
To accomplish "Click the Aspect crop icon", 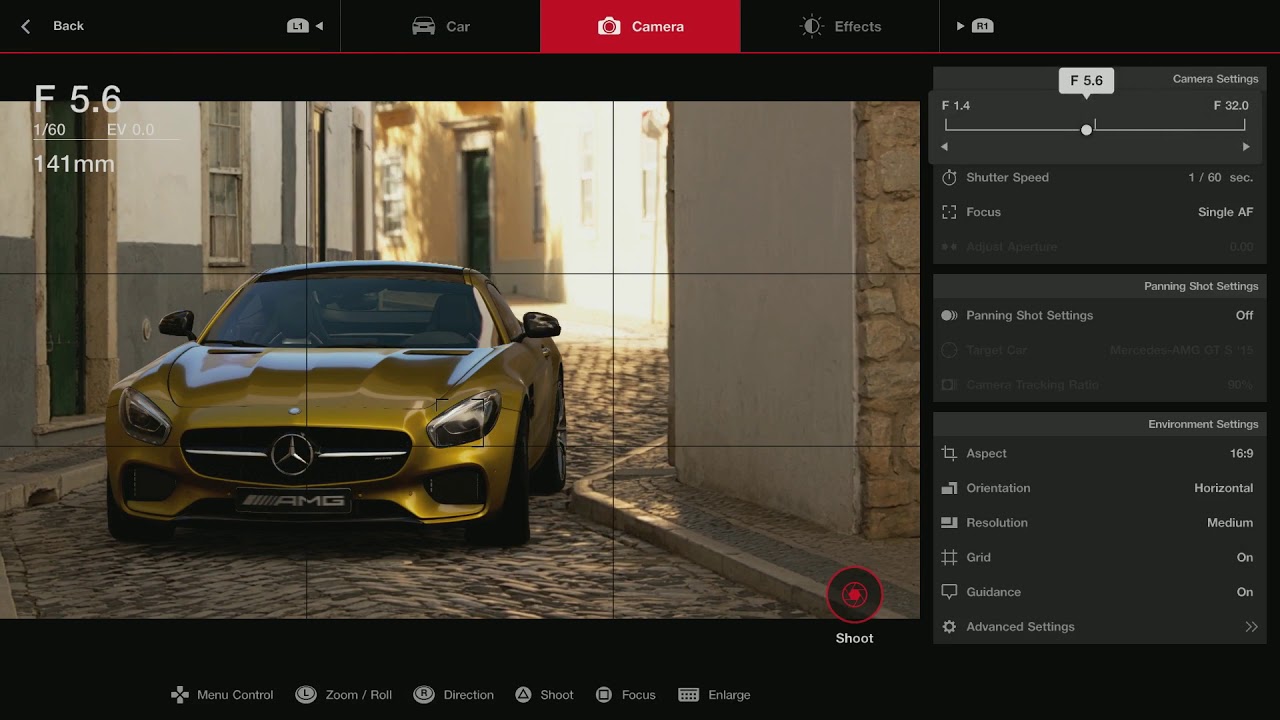I will [949, 453].
